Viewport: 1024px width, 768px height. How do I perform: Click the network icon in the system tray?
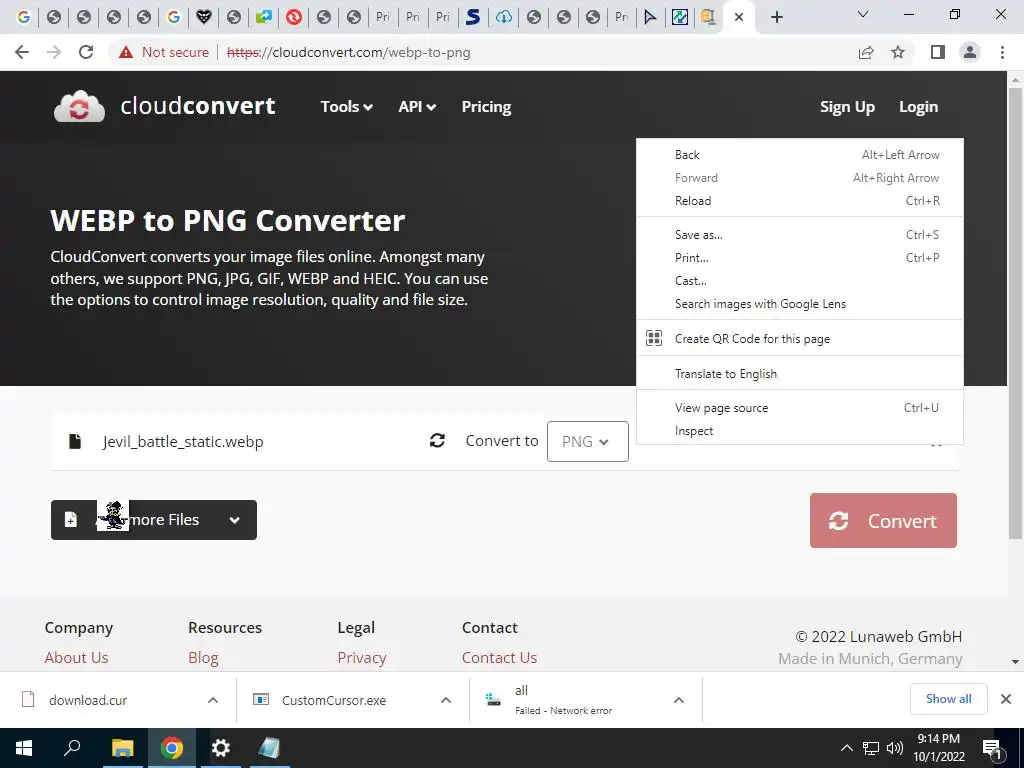(871, 748)
